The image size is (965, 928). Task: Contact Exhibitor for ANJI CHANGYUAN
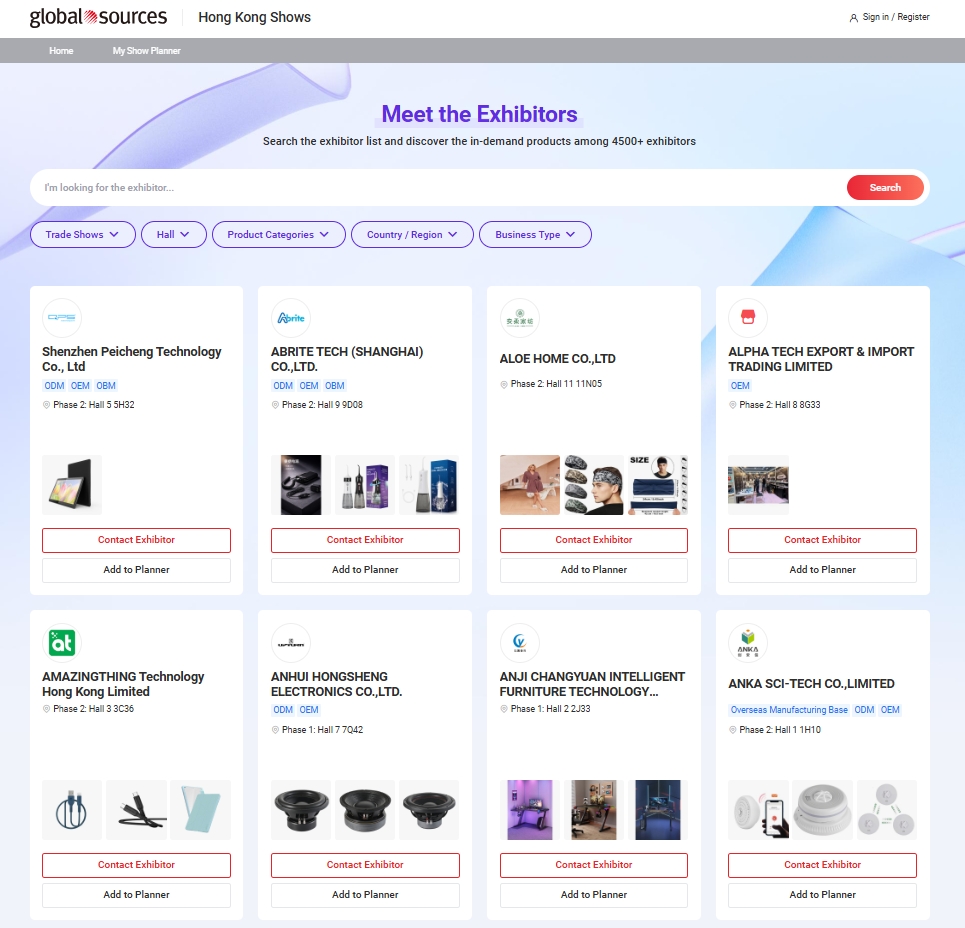pyautogui.click(x=594, y=865)
